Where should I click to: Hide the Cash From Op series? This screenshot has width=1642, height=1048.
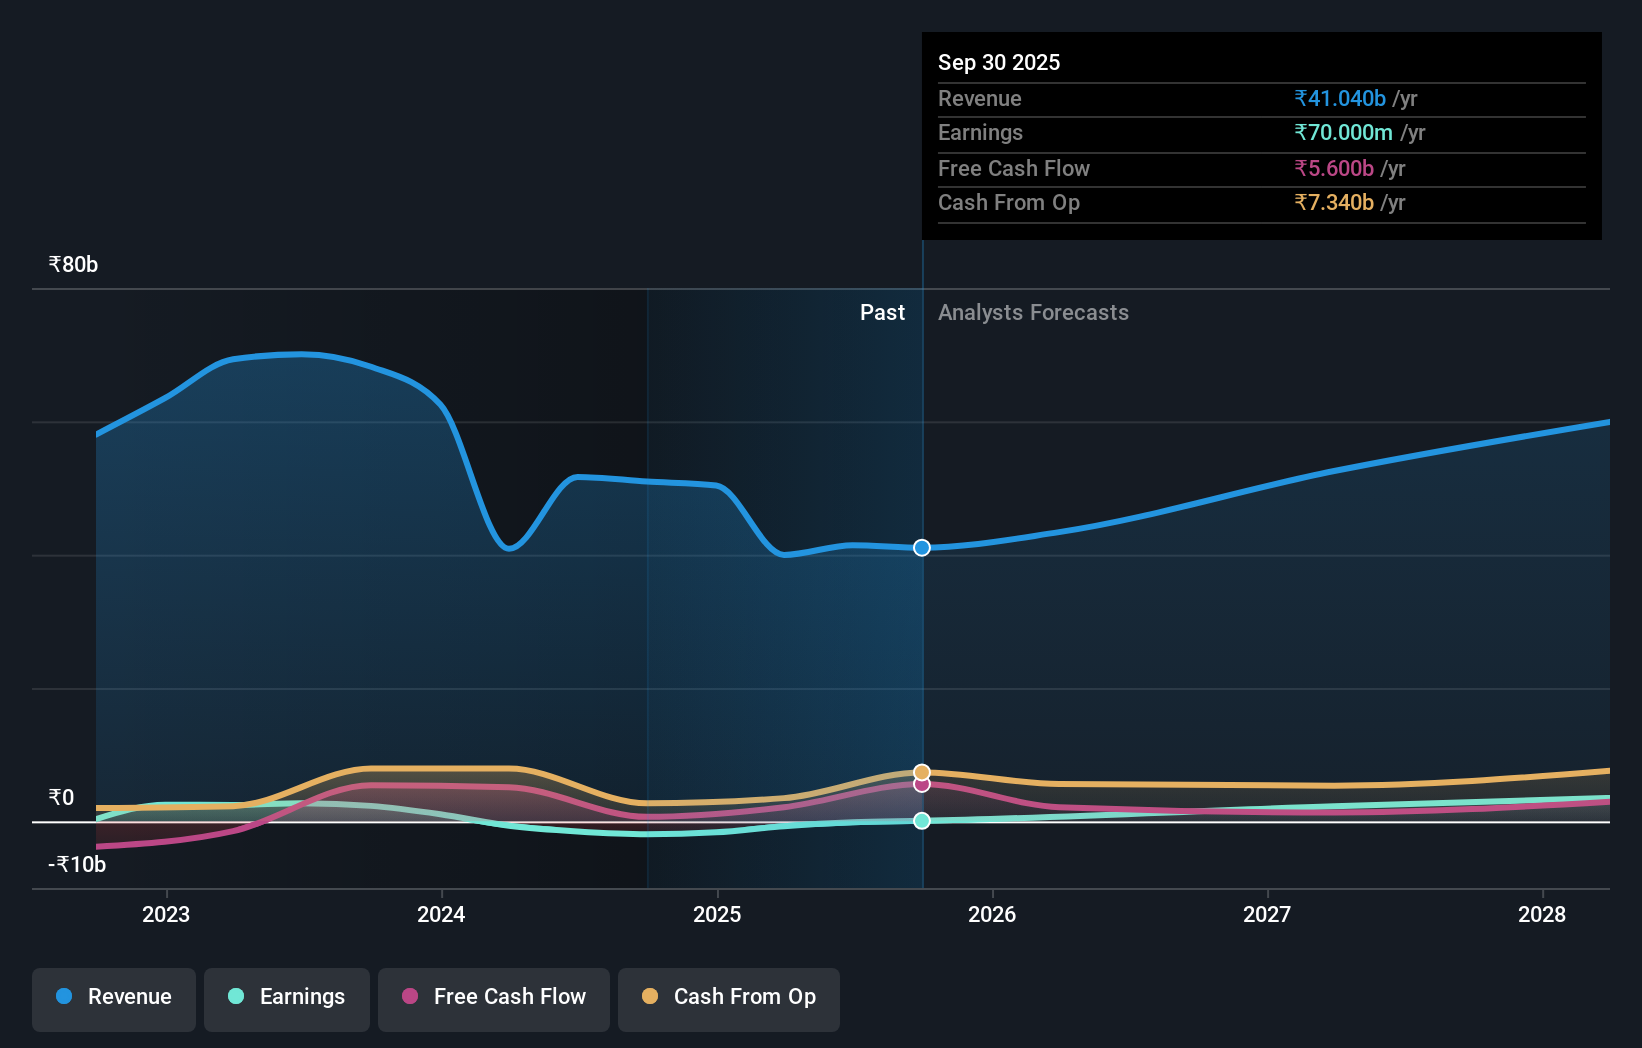(729, 997)
